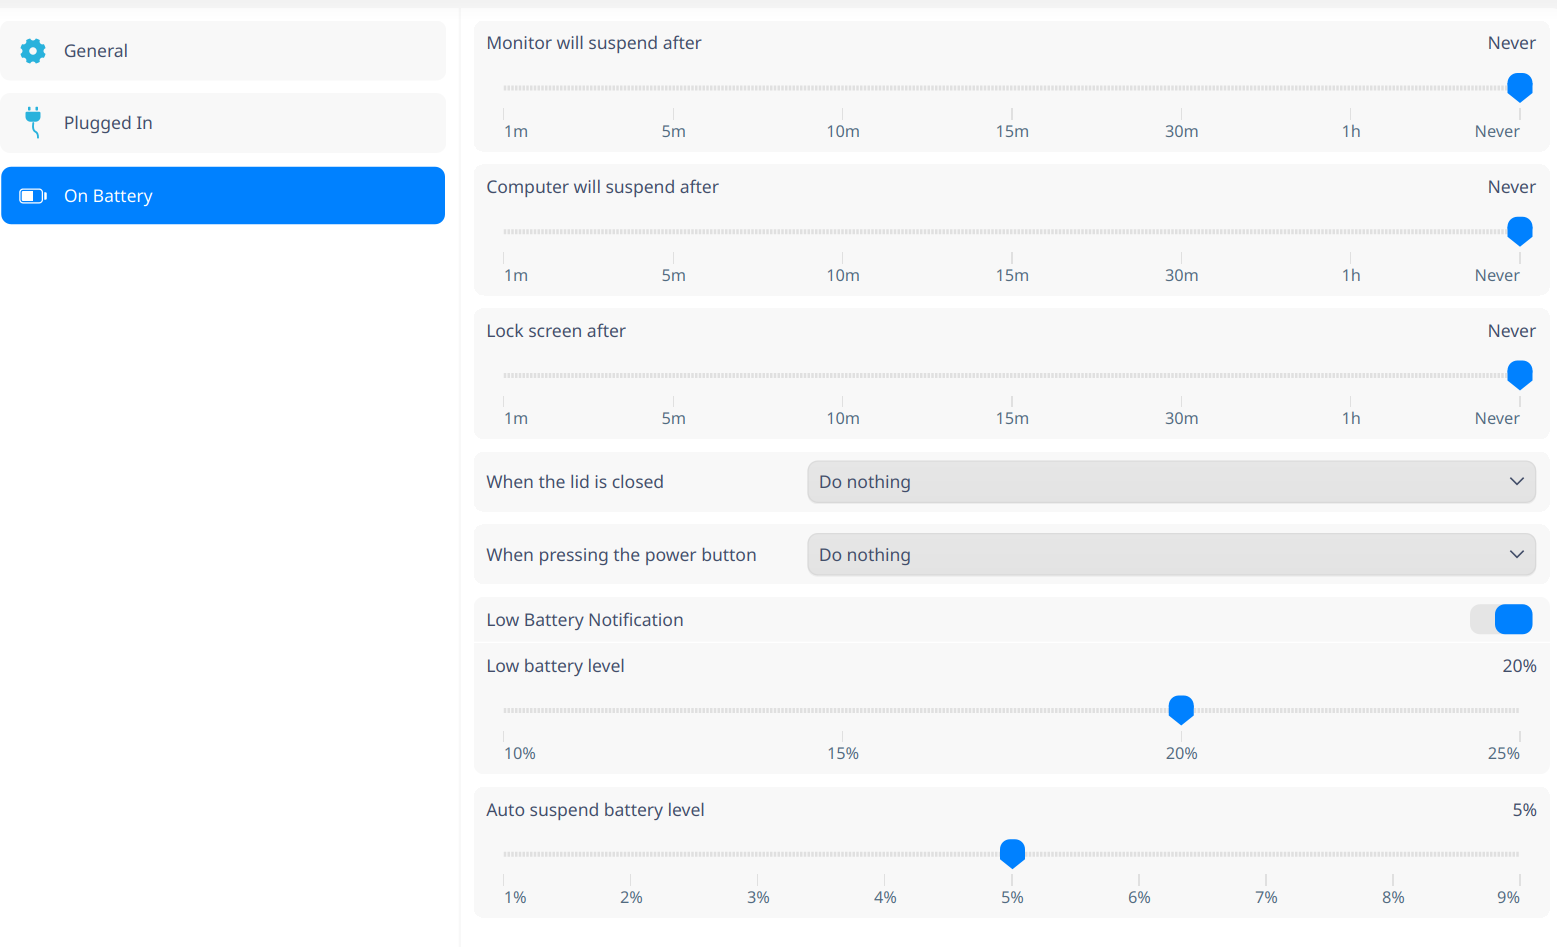
Task: Set computer suspend slider to 30m
Action: coord(1181,232)
